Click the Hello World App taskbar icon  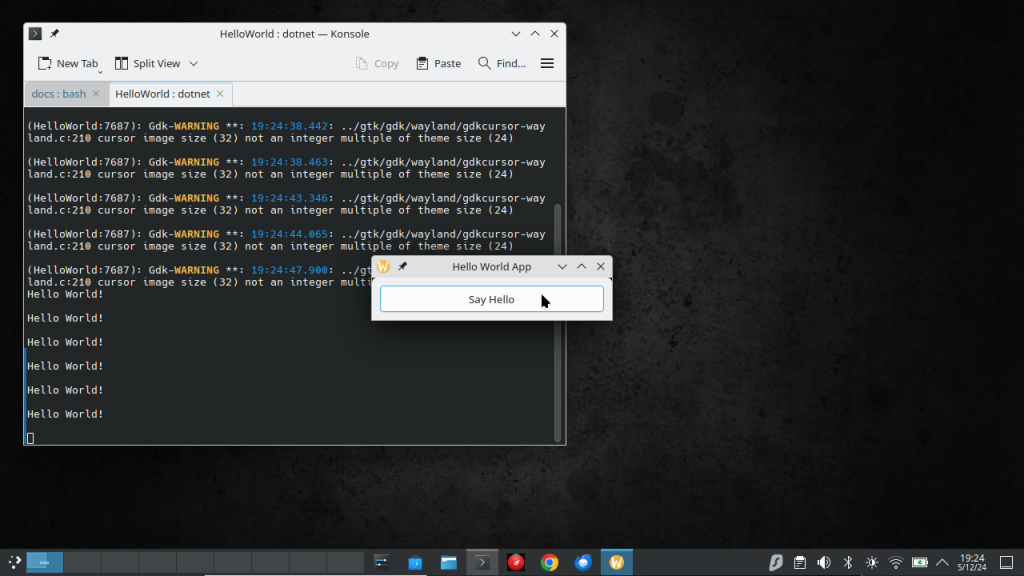617,562
